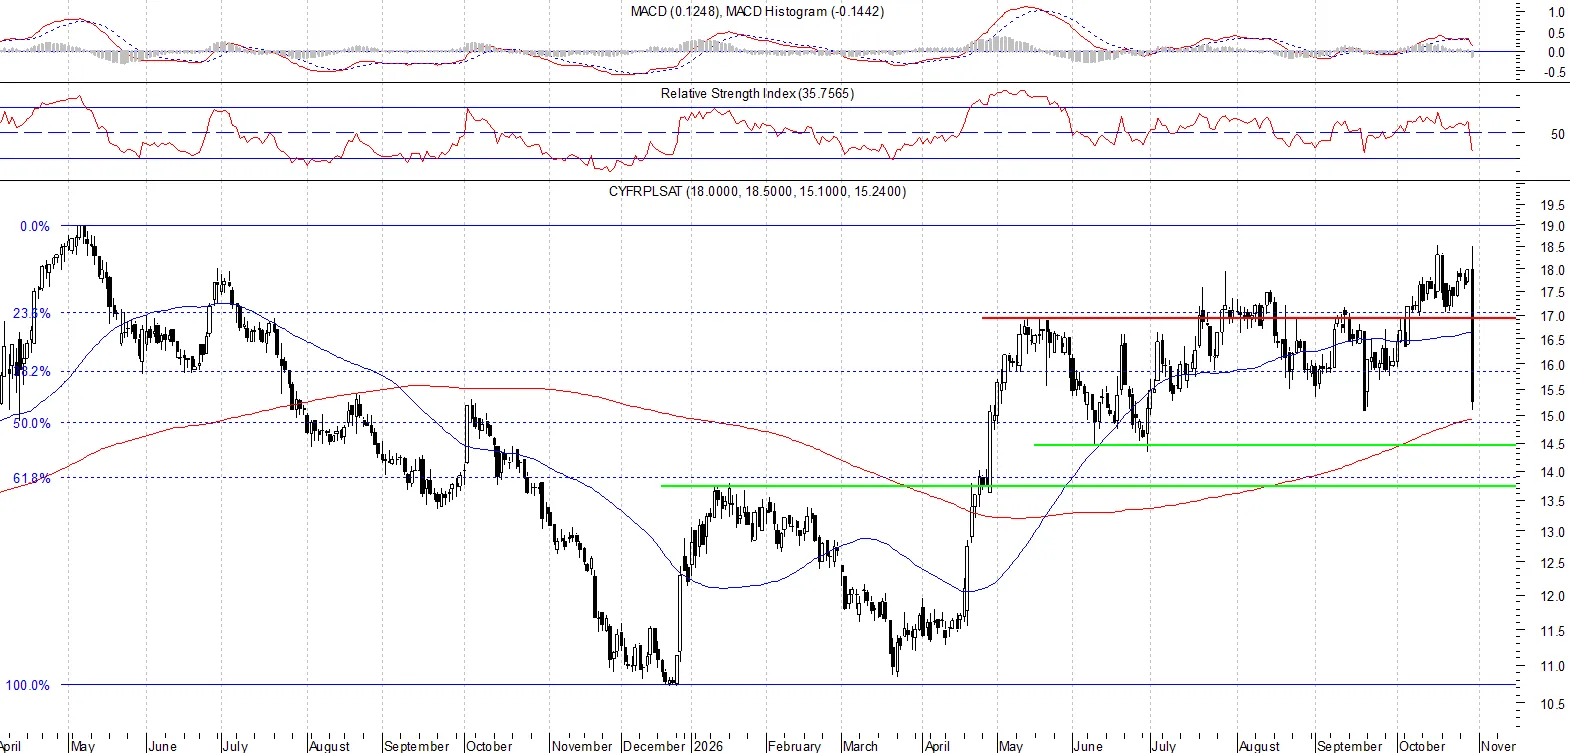Viewport: 1570px width, 753px height.
Task: Click the Relative Strength Index (35.7565) title
Action: [757, 93]
